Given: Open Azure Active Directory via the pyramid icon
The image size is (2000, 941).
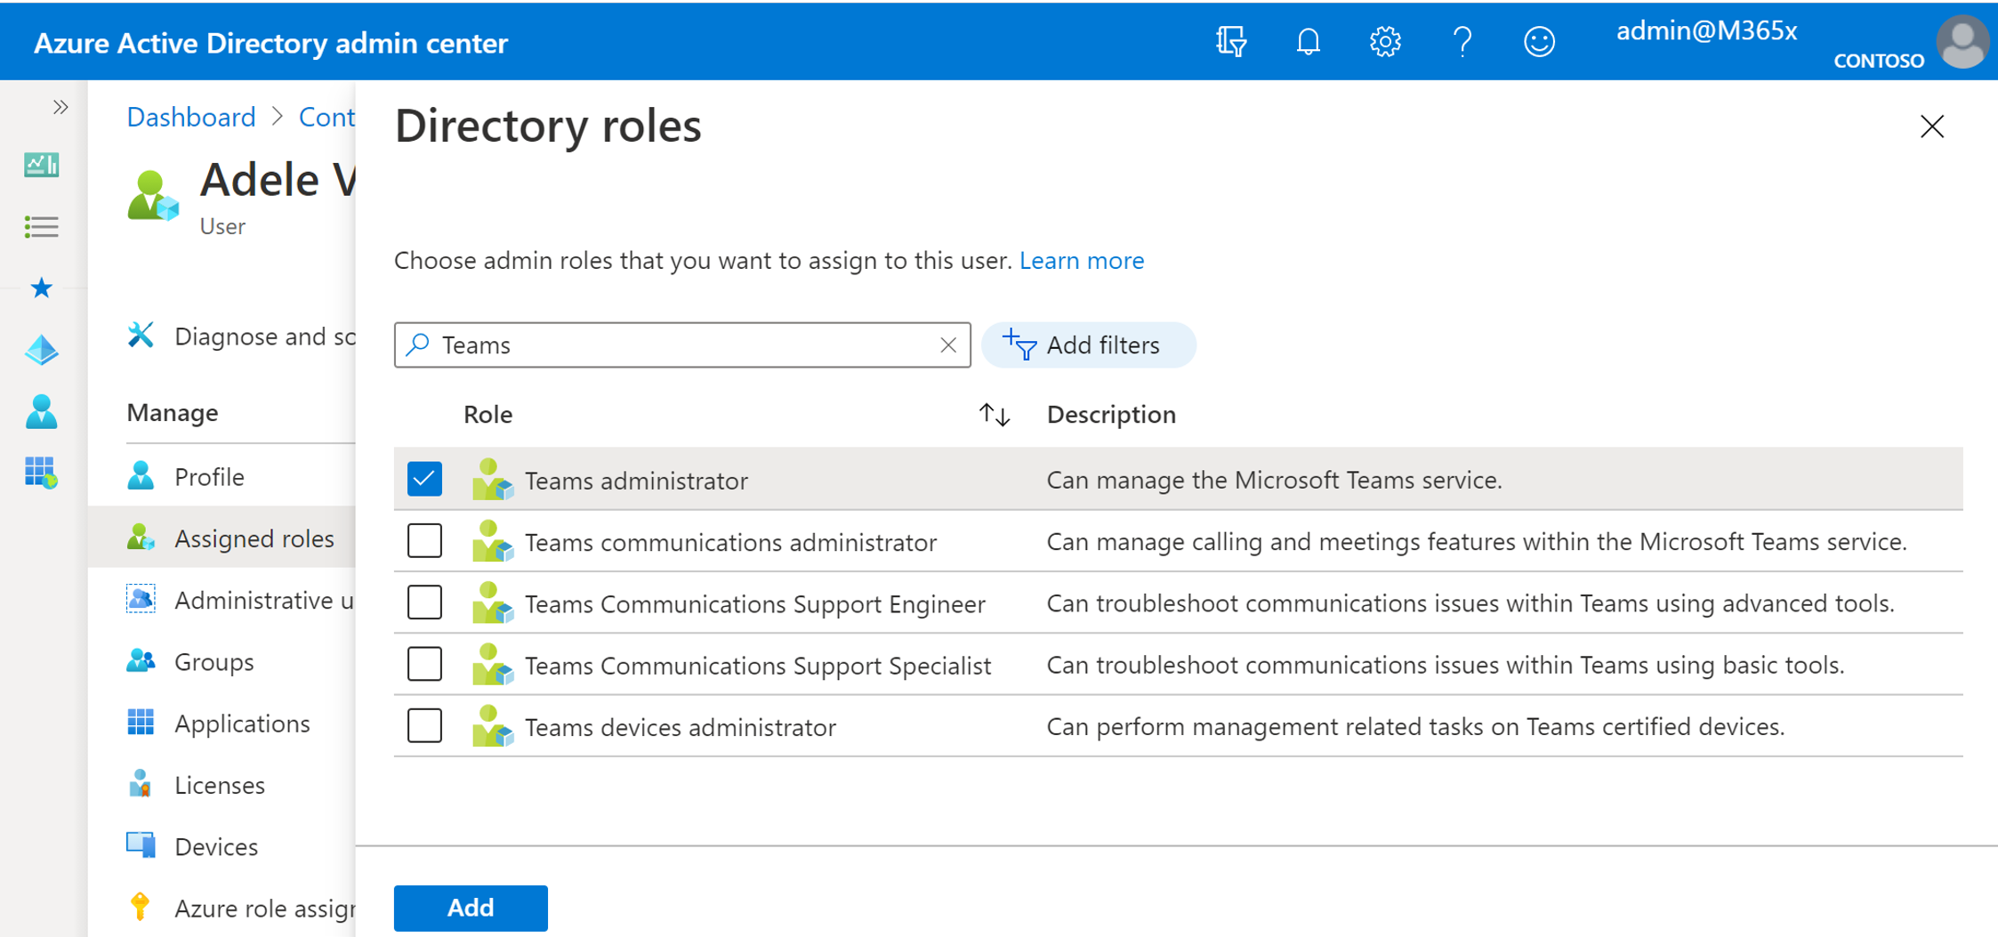Looking at the screenshot, I should (x=41, y=350).
